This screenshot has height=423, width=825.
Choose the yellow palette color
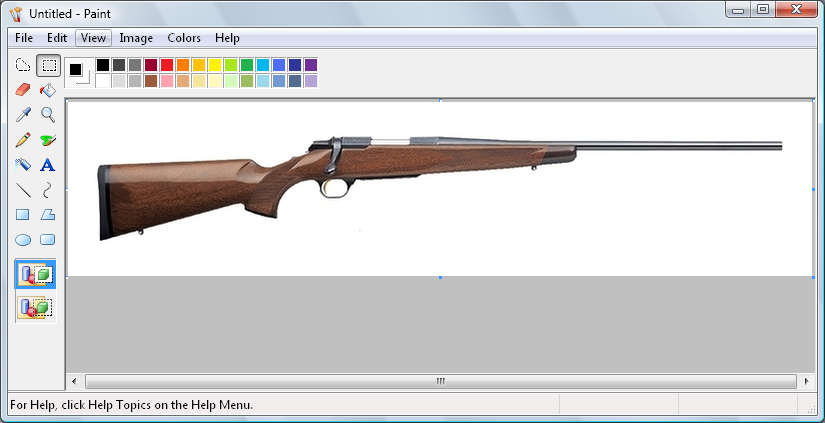[215, 65]
